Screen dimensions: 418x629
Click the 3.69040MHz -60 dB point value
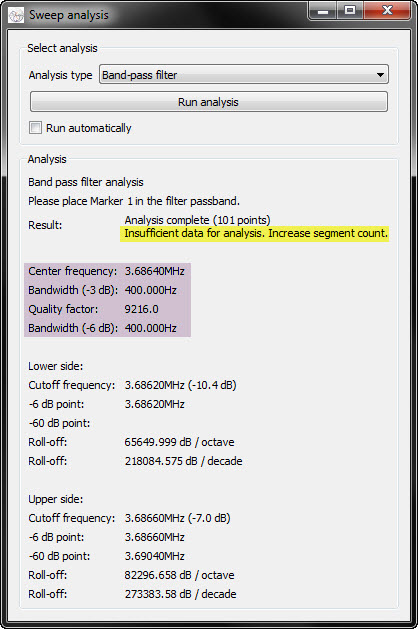pyautogui.click(x=154, y=556)
